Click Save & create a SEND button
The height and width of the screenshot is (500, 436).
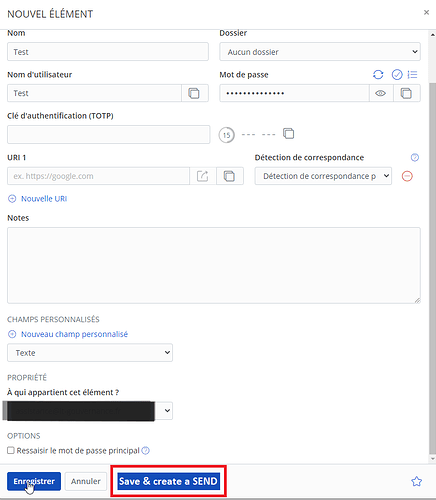(168, 481)
